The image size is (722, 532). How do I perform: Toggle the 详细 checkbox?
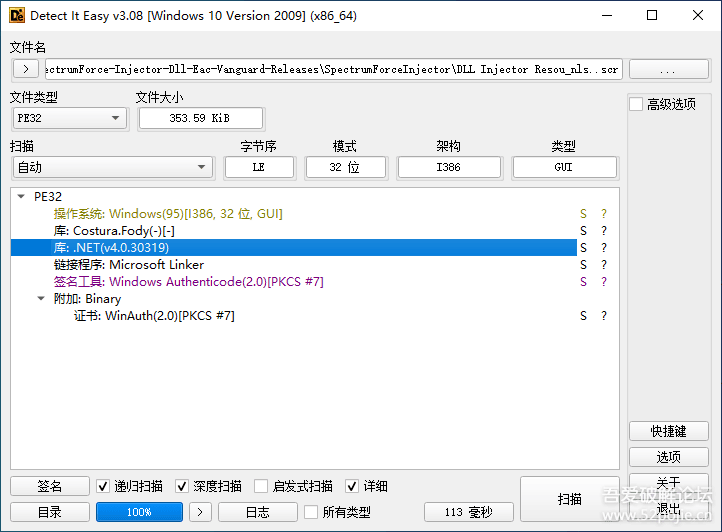(352, 486)
